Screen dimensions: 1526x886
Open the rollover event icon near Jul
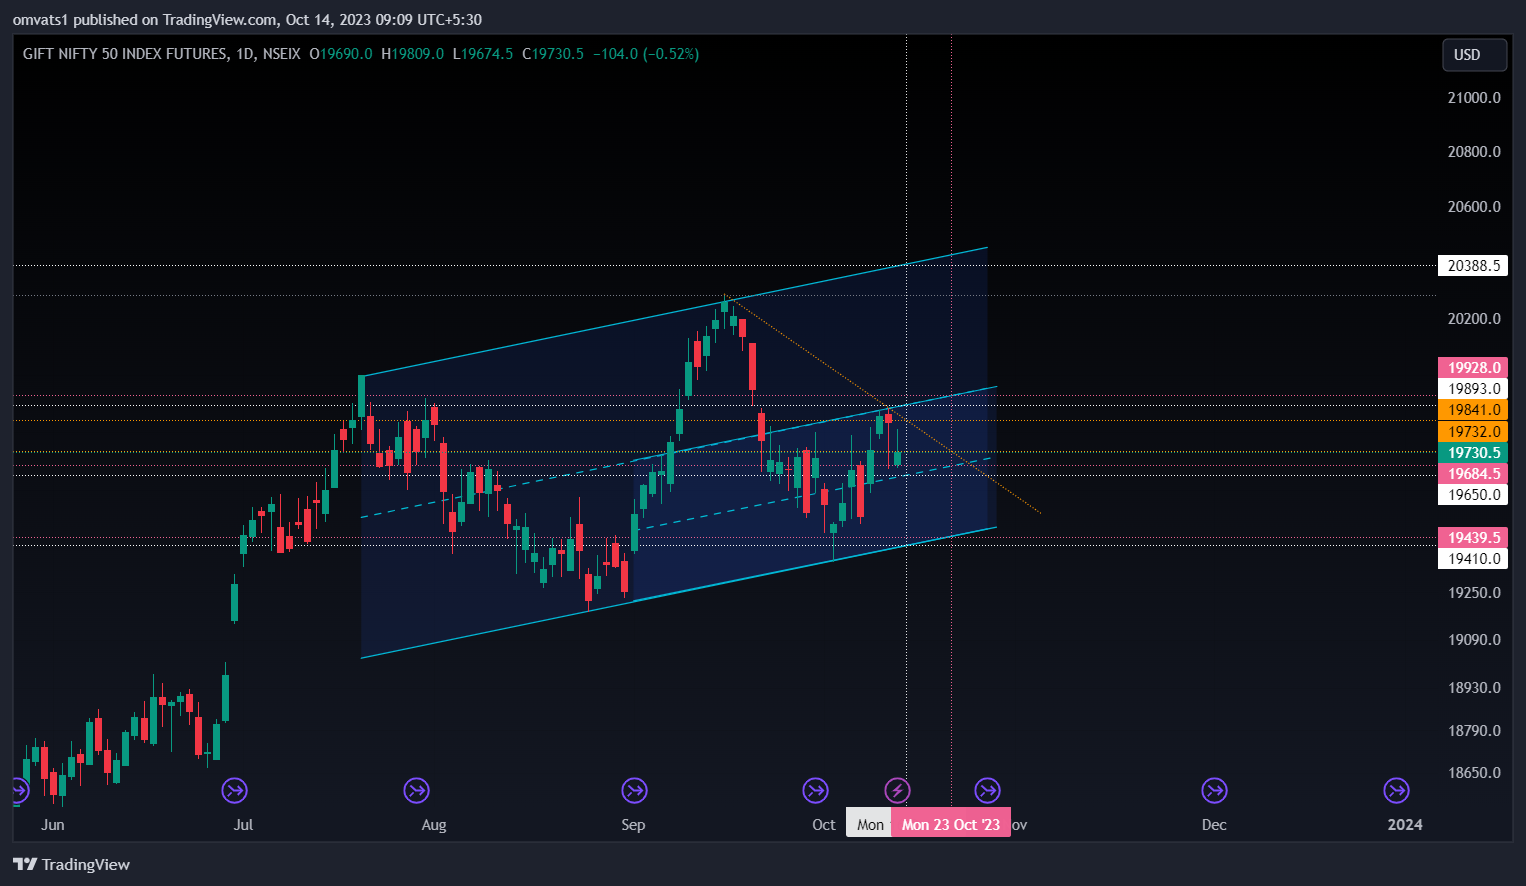235,791
